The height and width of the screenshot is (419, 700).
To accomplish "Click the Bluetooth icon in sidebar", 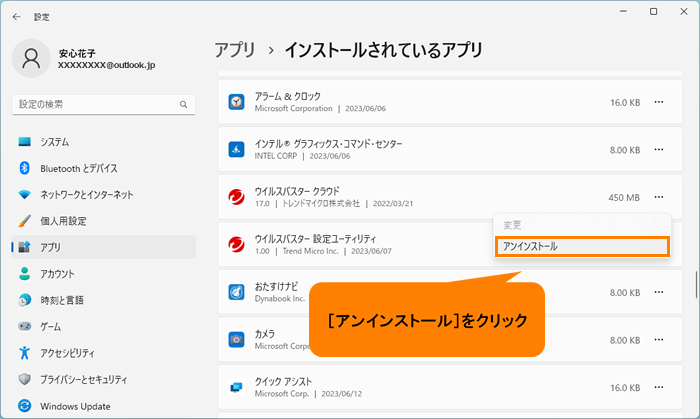I will coord(25,168).
